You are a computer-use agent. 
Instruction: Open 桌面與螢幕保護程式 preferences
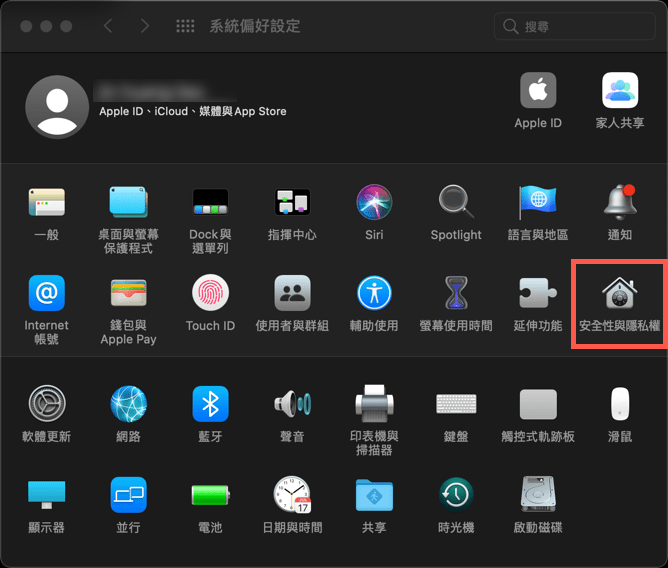(128, 202)
